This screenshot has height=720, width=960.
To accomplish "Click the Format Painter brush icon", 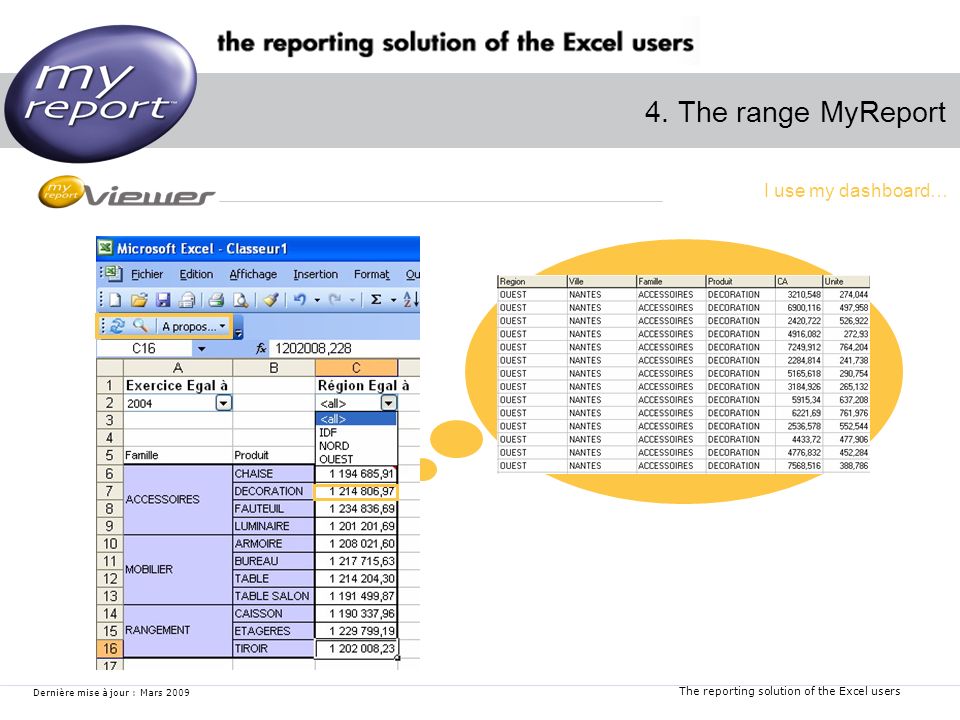I will click(271, 299).
